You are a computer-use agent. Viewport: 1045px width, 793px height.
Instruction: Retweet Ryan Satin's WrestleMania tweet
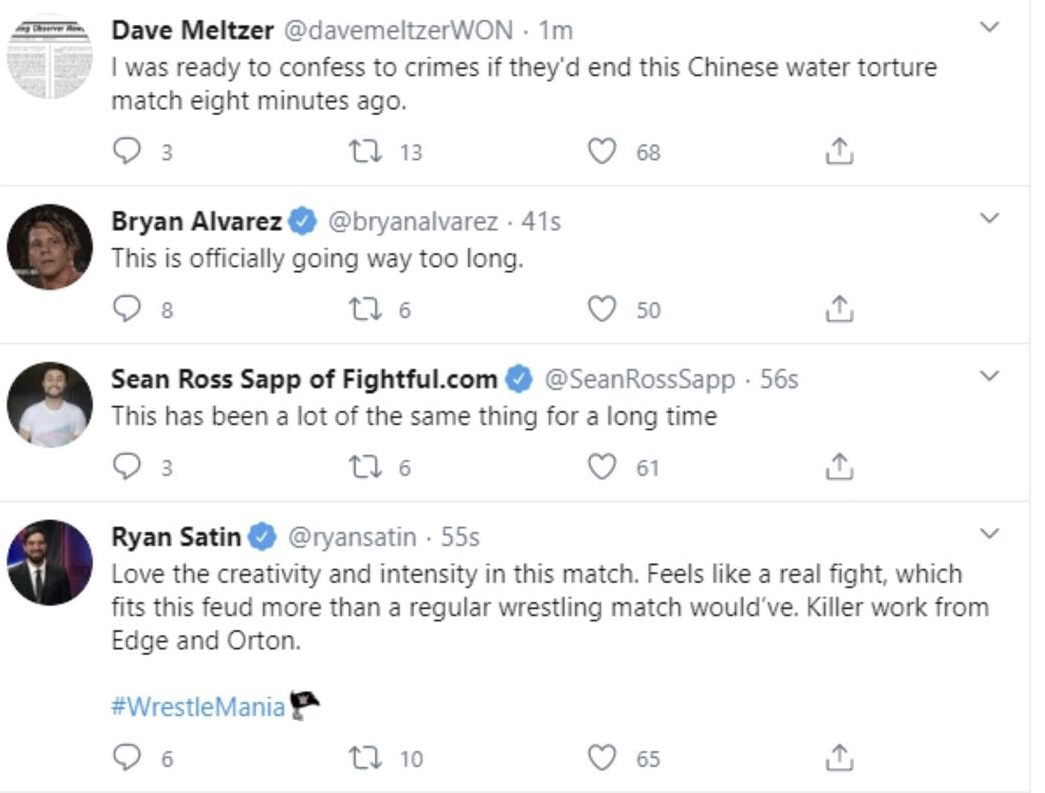click(361, 759)
